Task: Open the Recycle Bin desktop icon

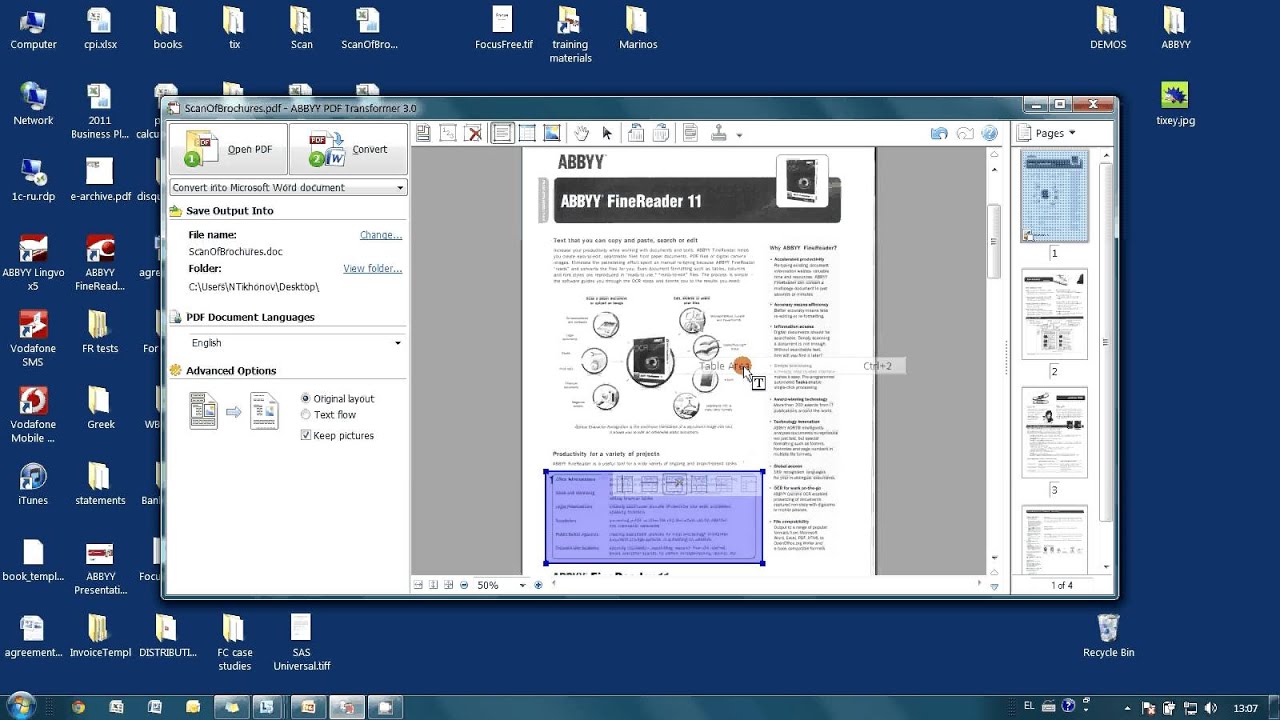Action: [1108, 636]
